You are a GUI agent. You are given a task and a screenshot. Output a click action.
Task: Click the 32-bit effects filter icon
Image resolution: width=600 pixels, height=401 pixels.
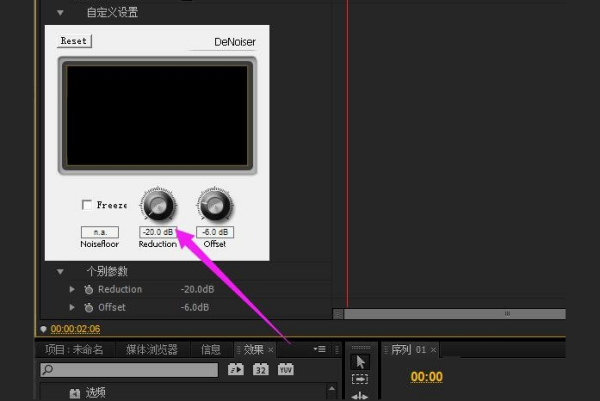[261, 370]
